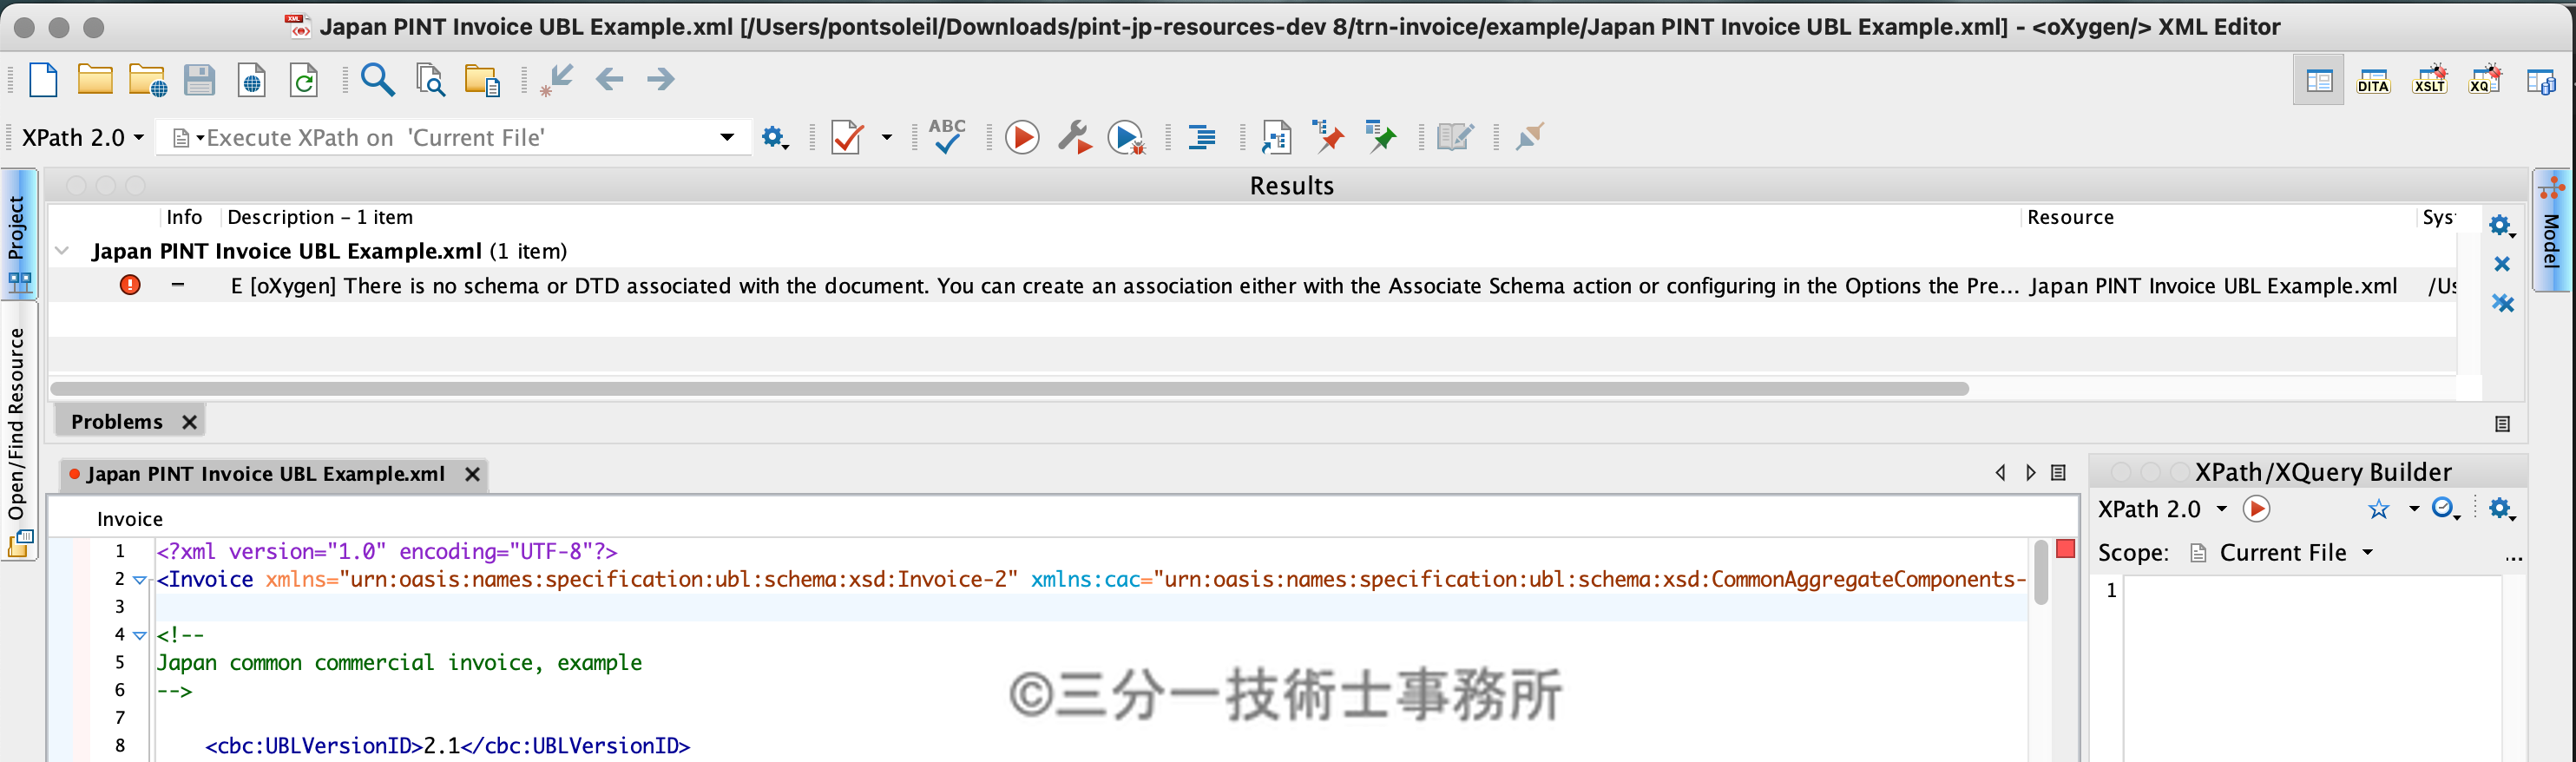Expand the XPath history dropdown arrow
The width and height of the screenshot is (2576, 762).
click(x=728, y=137)
